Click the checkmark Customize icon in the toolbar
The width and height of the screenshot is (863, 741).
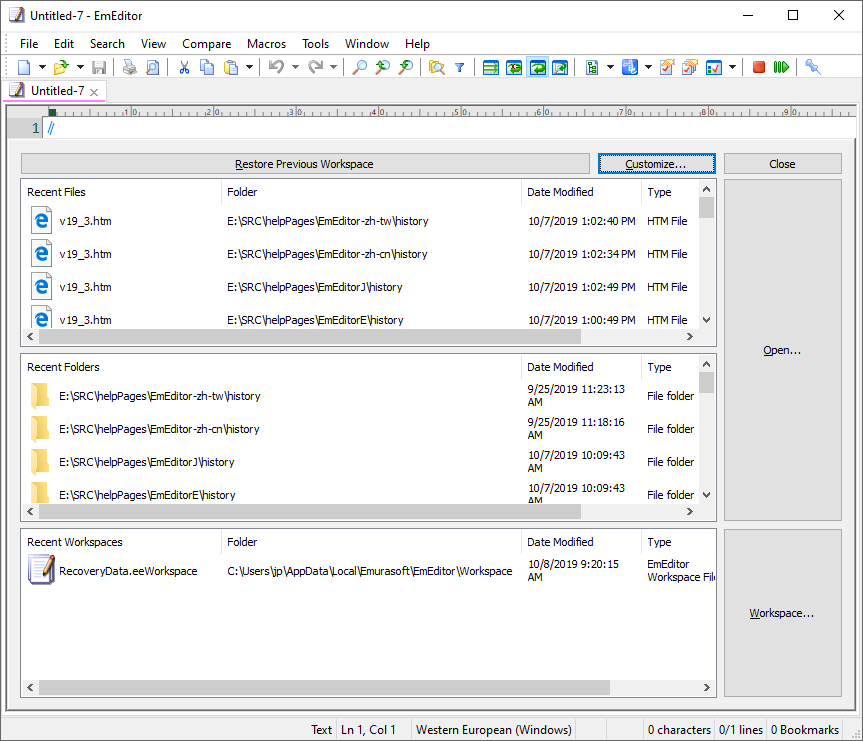(713, 67)
